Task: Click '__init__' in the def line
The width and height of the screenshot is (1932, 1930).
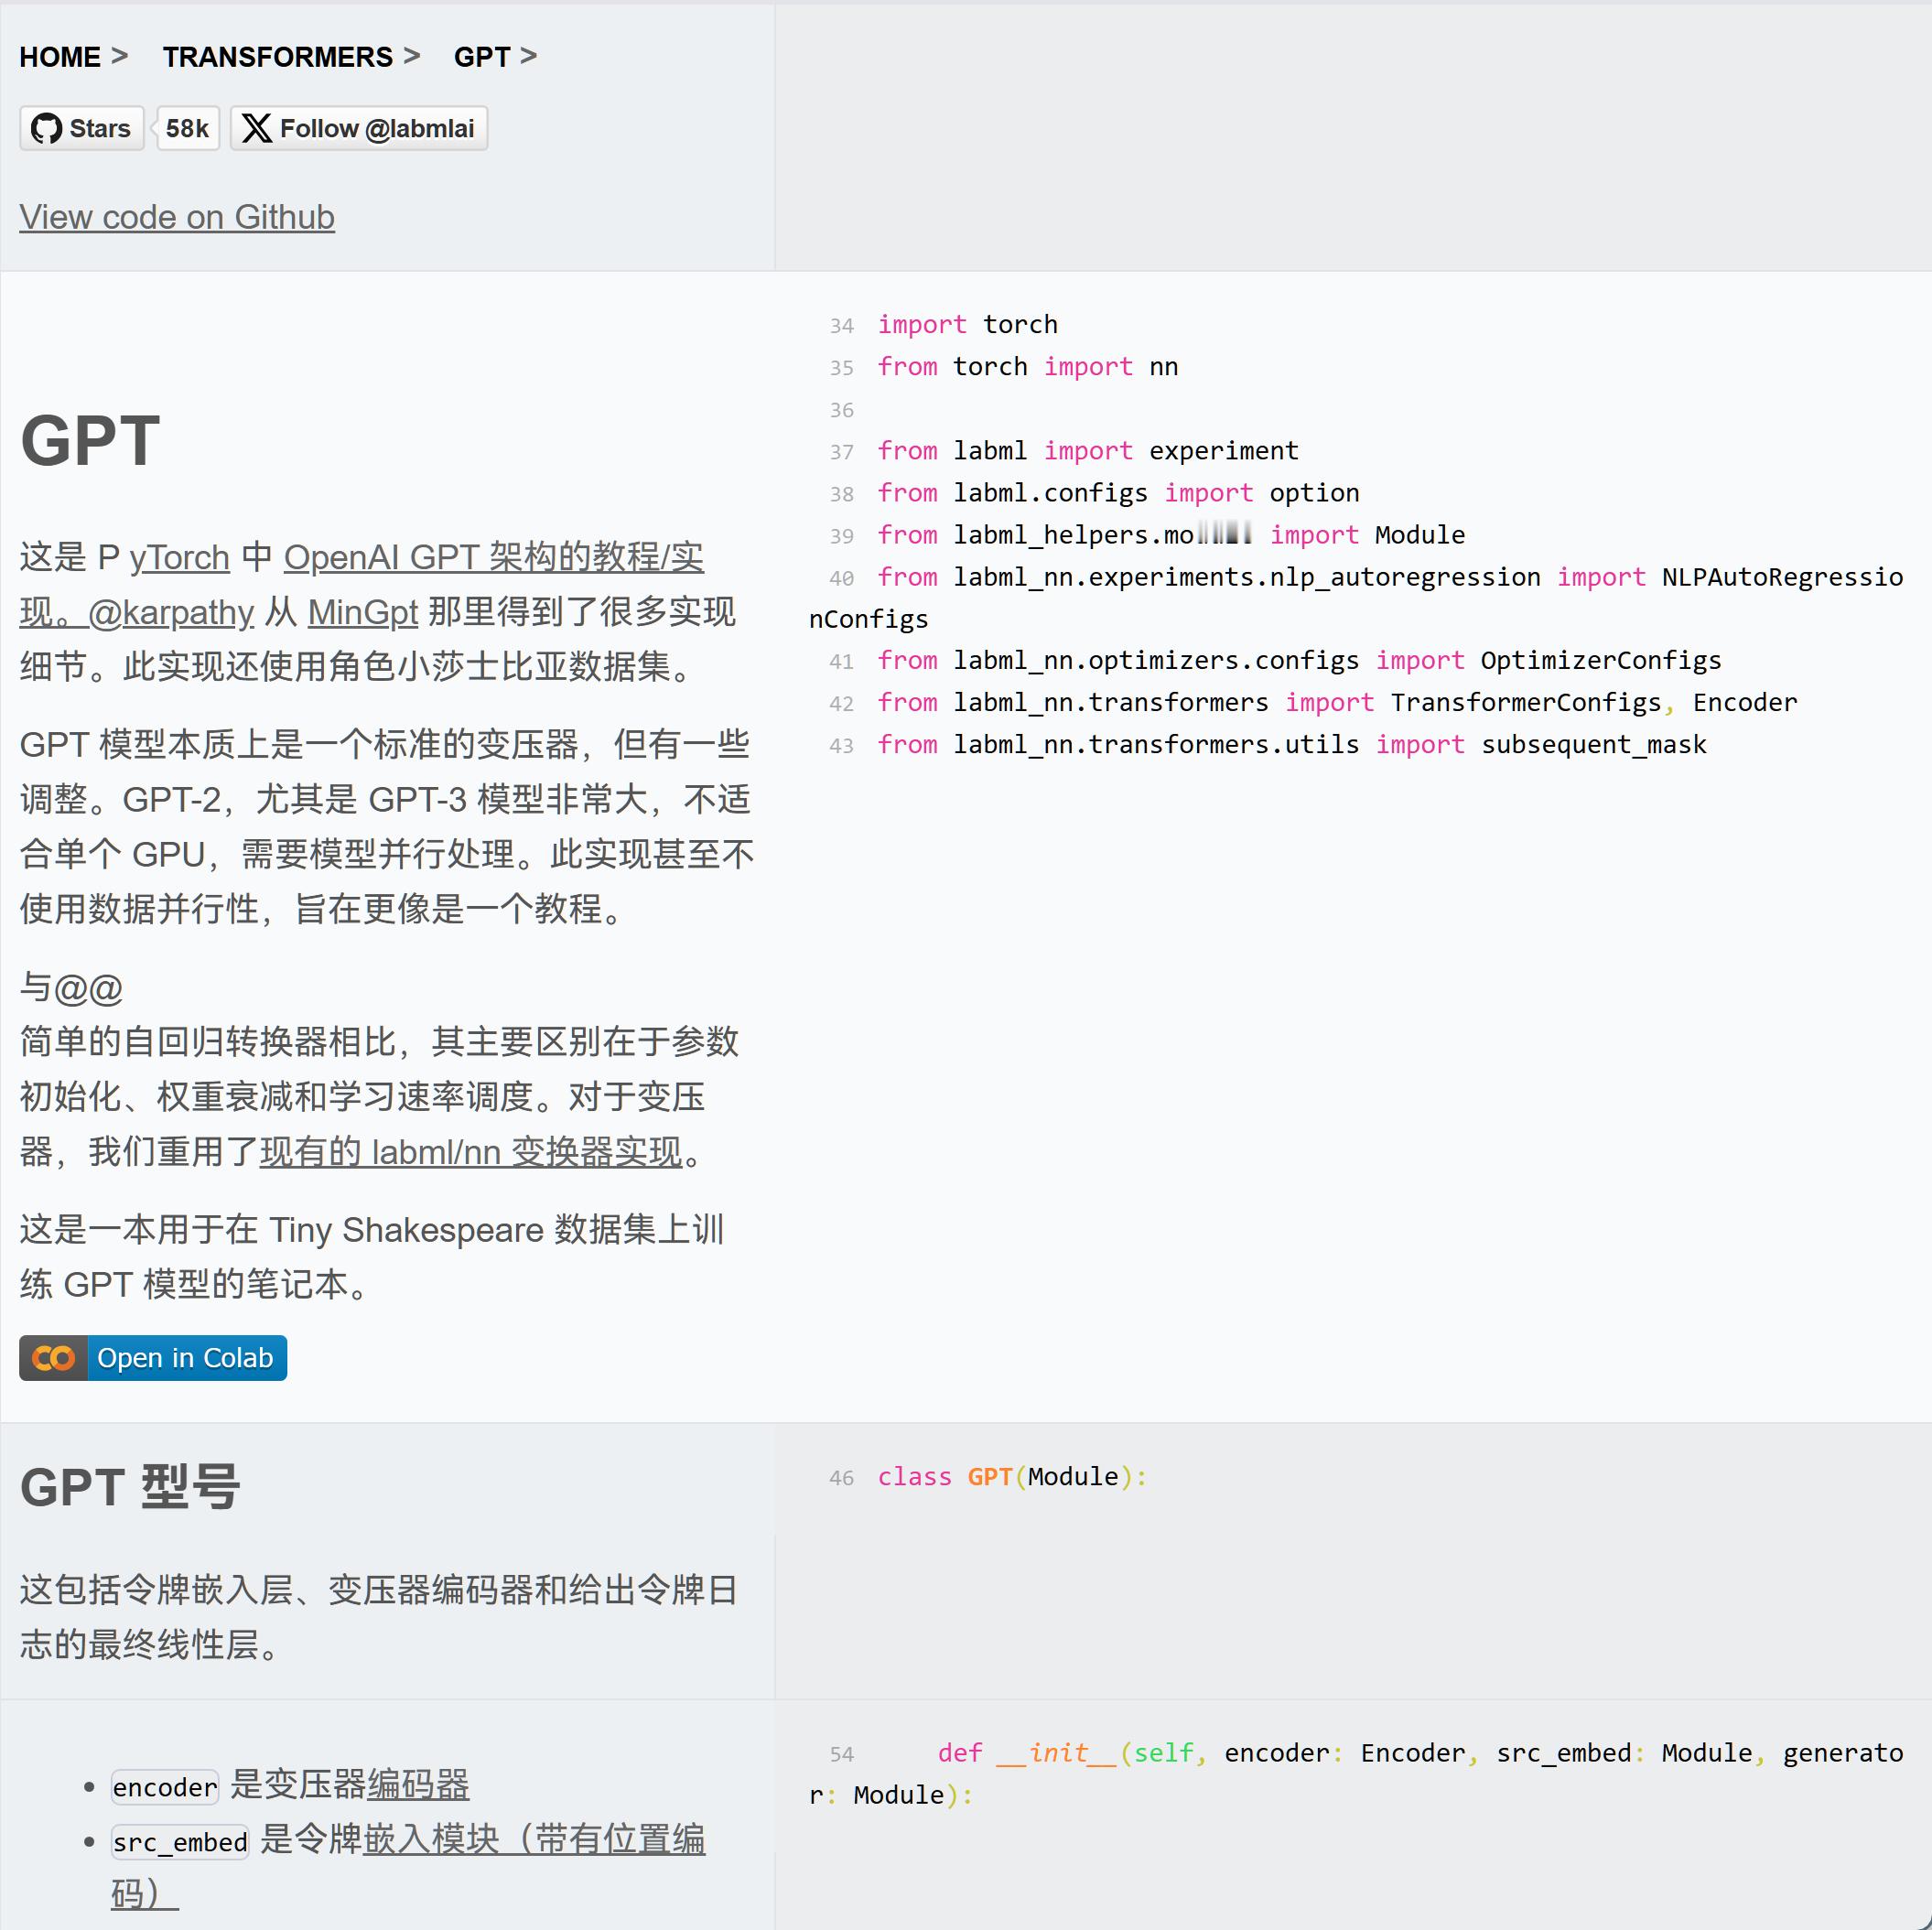Action: tap(1057, 1753)
